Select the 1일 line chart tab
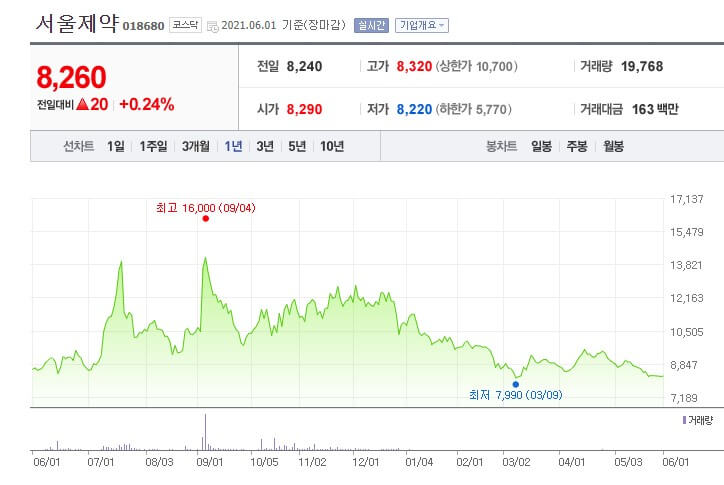The width and height of the screenshot is (724, 485). [116, 146]
